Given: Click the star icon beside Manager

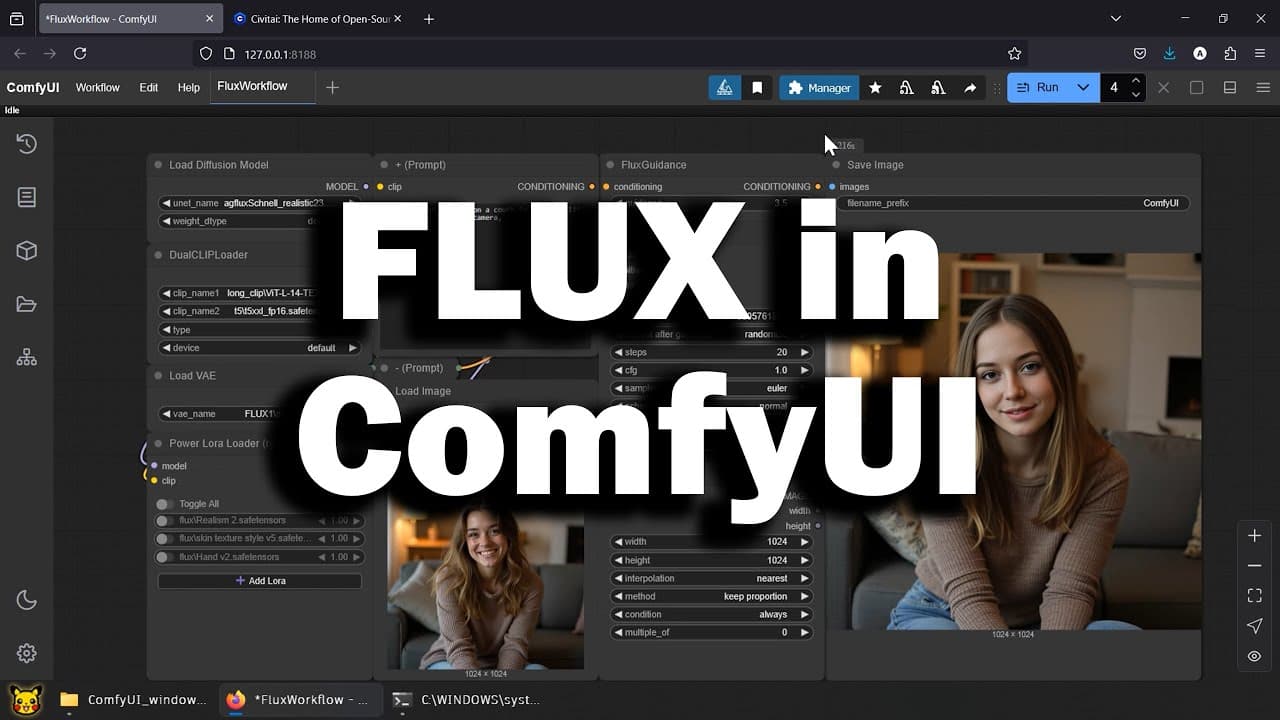Looking at the screenshot, I should coord(875,88).
